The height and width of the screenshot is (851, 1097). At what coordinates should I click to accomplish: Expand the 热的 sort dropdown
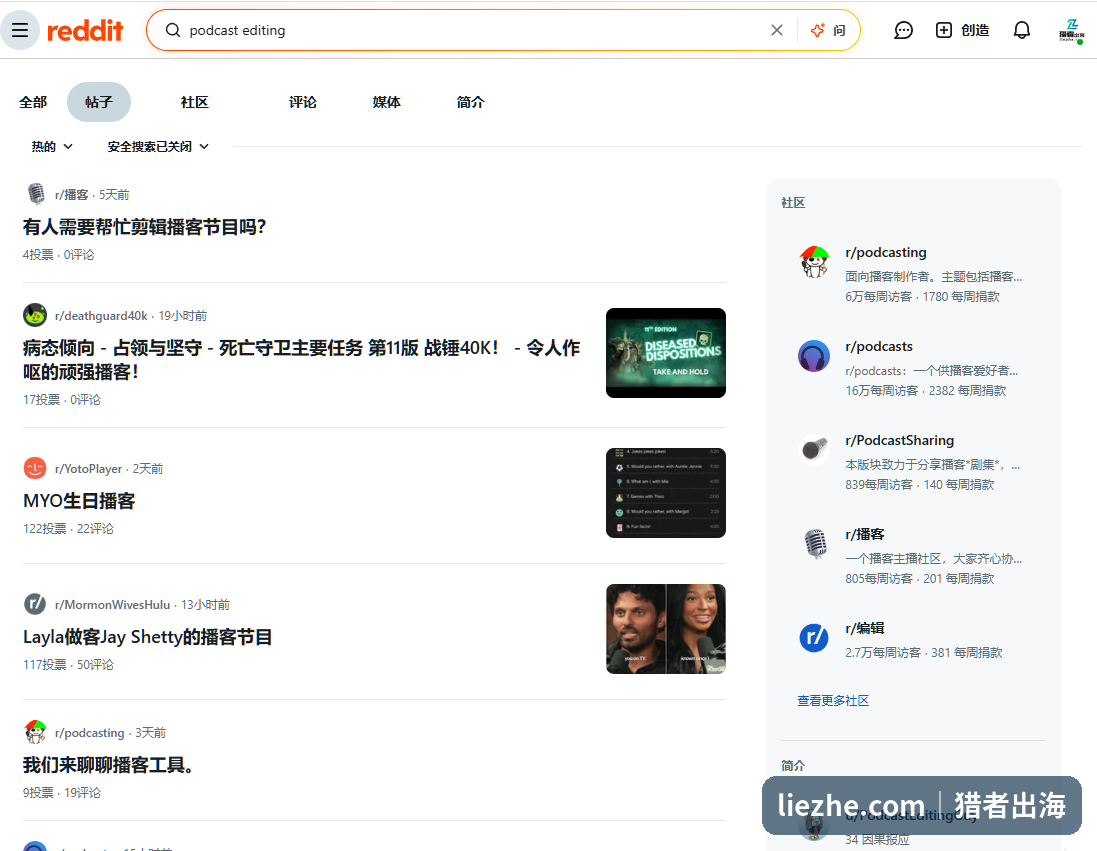point(52,146)
